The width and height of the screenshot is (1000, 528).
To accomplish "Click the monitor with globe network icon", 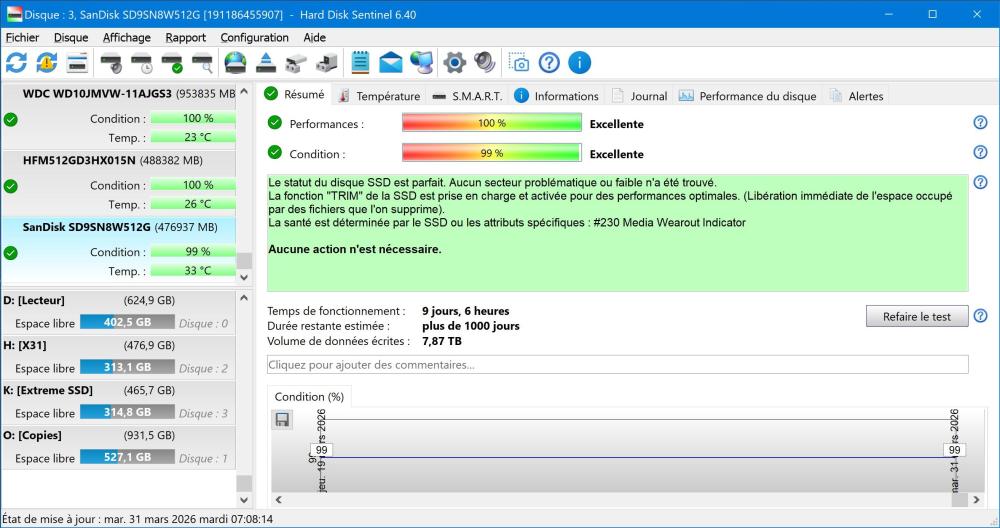I will point(422,62).
